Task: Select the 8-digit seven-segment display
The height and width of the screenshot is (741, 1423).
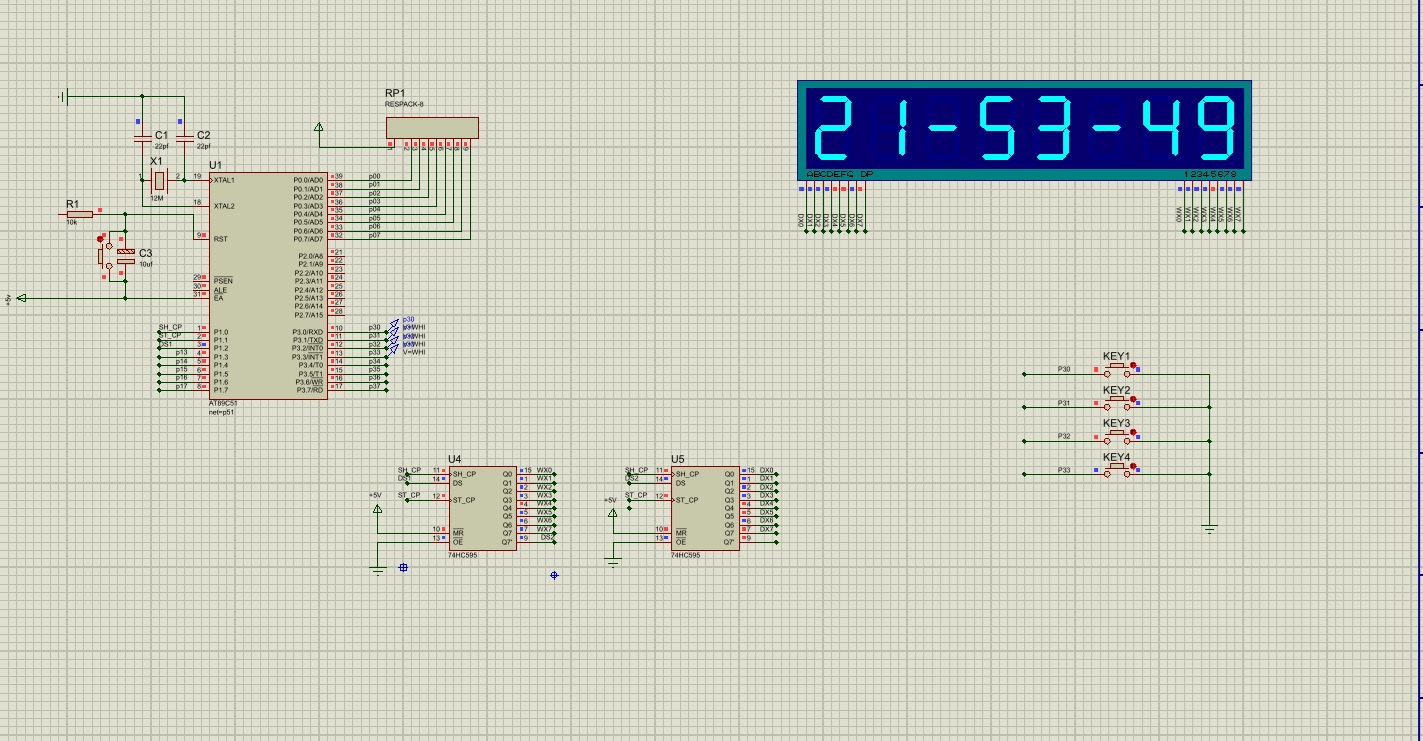Action: (x=1024, y=130)
